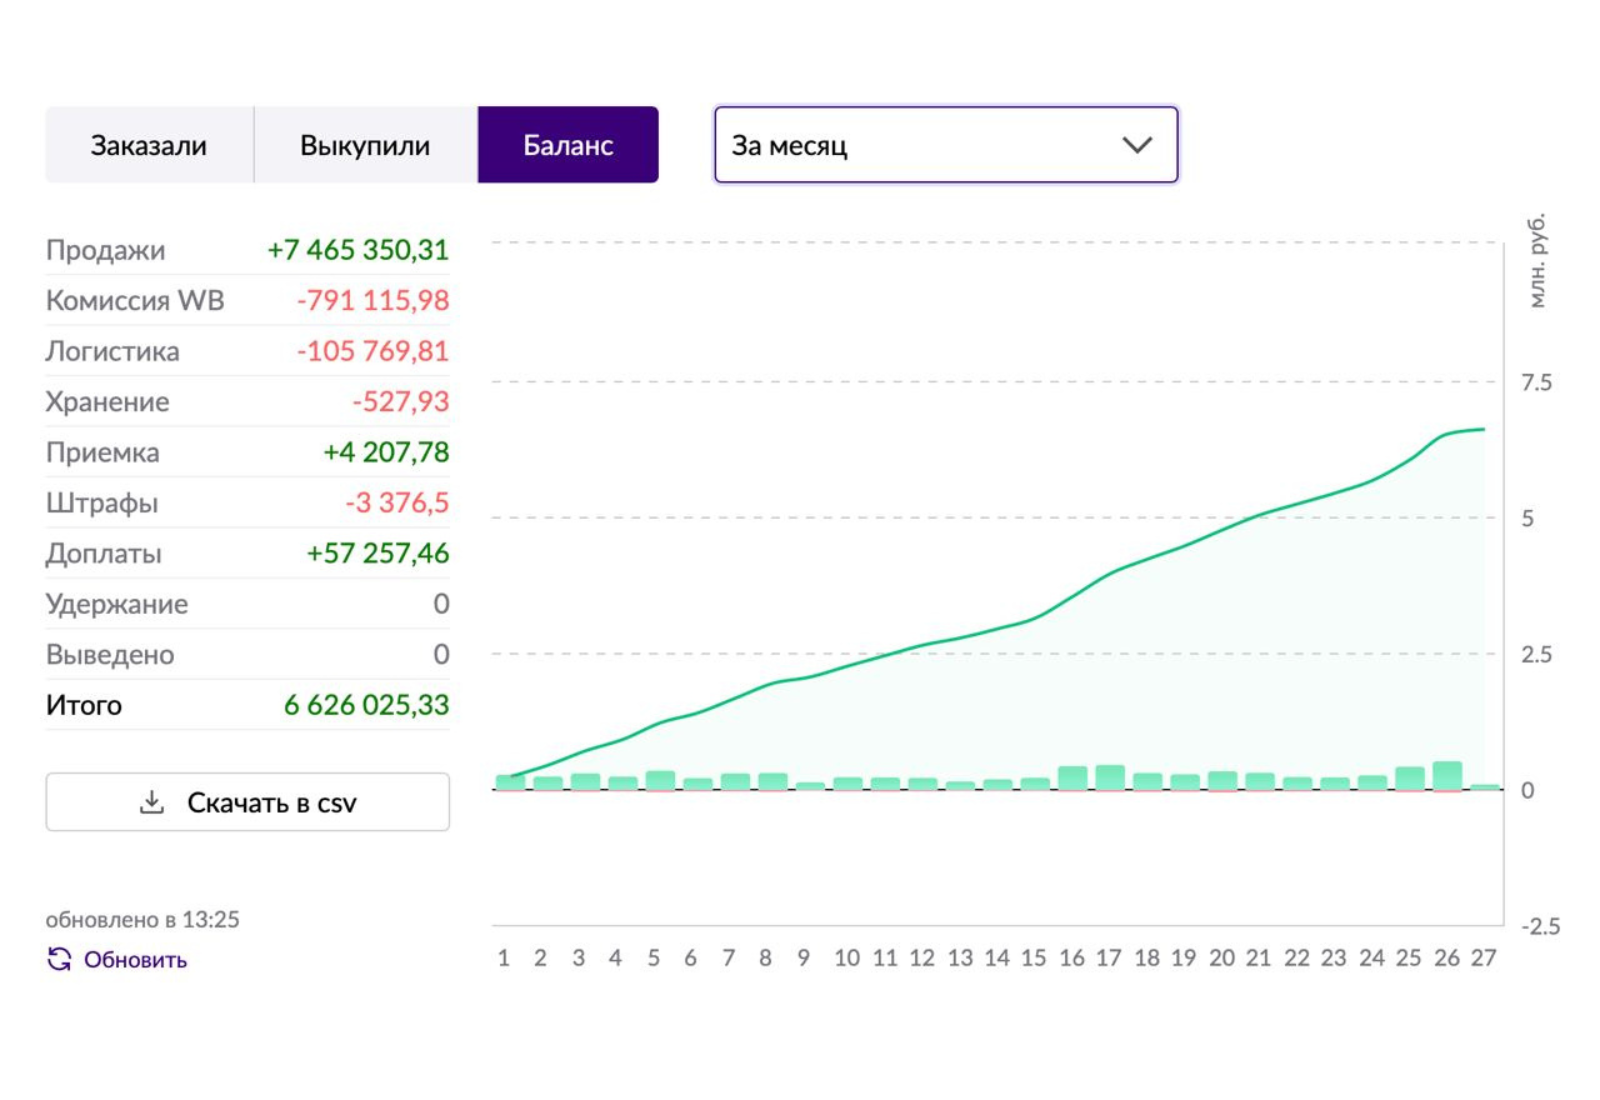Click the Комиссия WB row

pos(248,300)
